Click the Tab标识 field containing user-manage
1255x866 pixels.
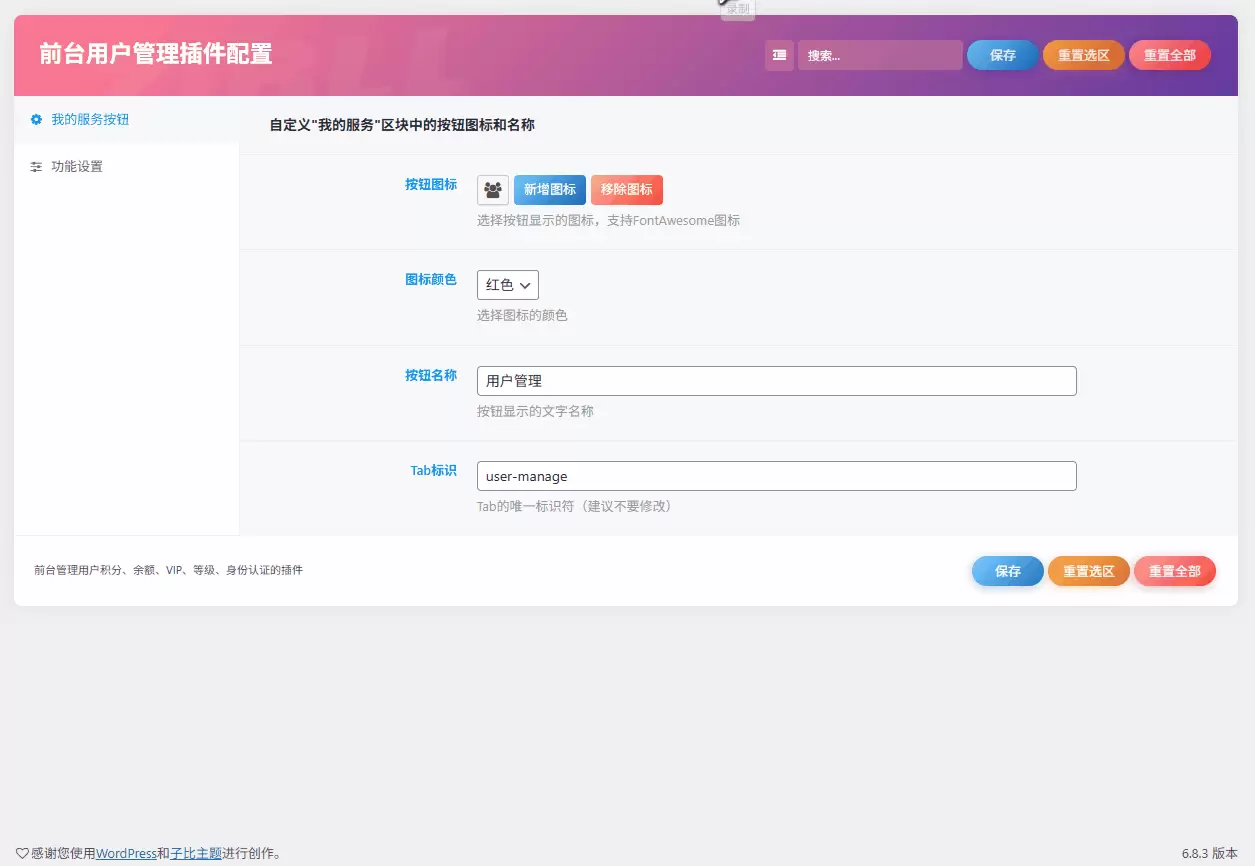[x=776, y=475]
